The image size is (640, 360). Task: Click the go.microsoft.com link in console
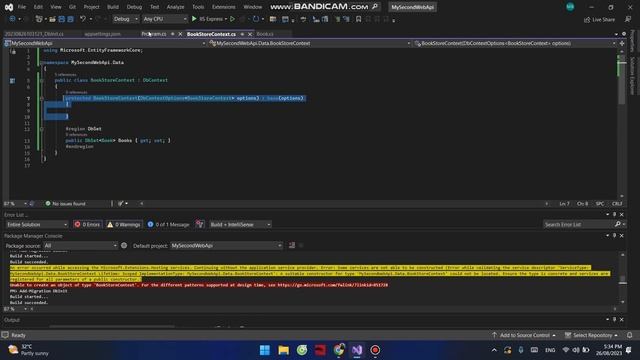333,285
